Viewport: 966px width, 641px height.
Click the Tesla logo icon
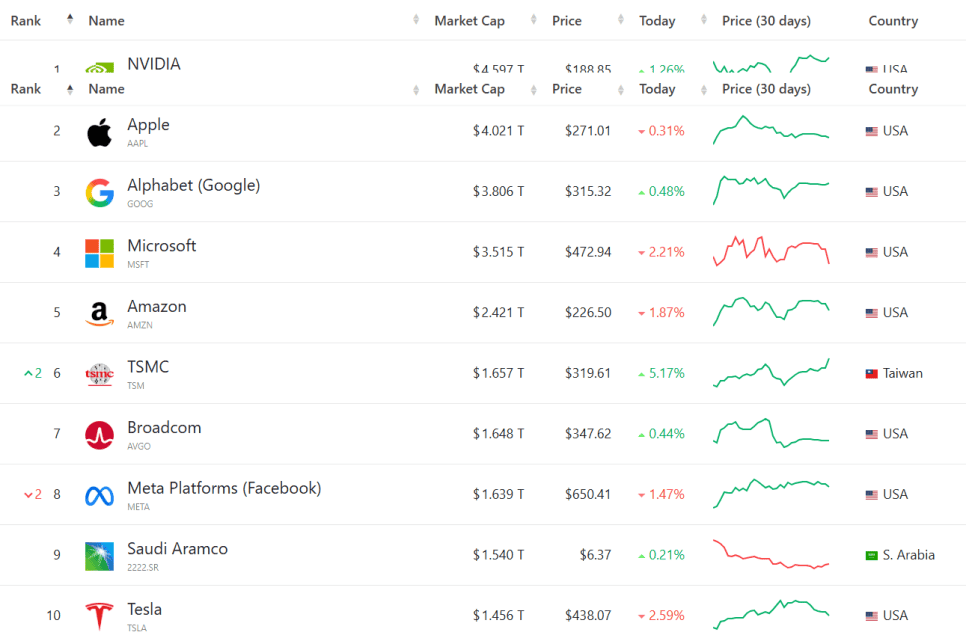[x=99, y=616]
